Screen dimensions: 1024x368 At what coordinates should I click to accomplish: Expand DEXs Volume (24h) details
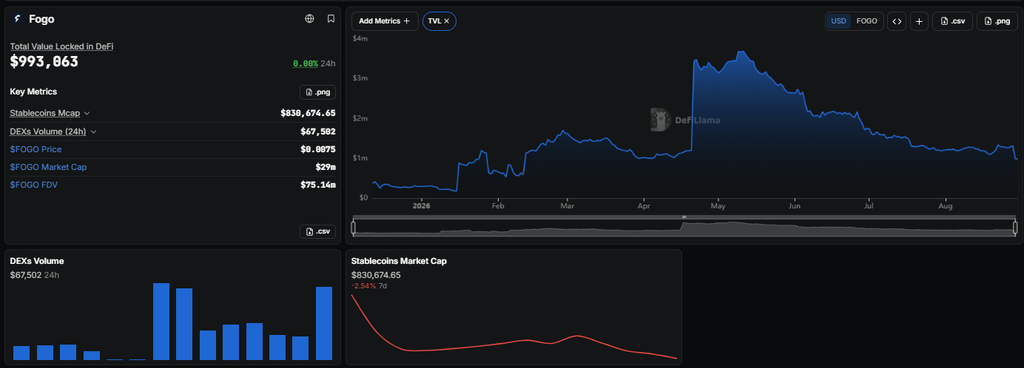pyautogui.click(x=54, y=131)
